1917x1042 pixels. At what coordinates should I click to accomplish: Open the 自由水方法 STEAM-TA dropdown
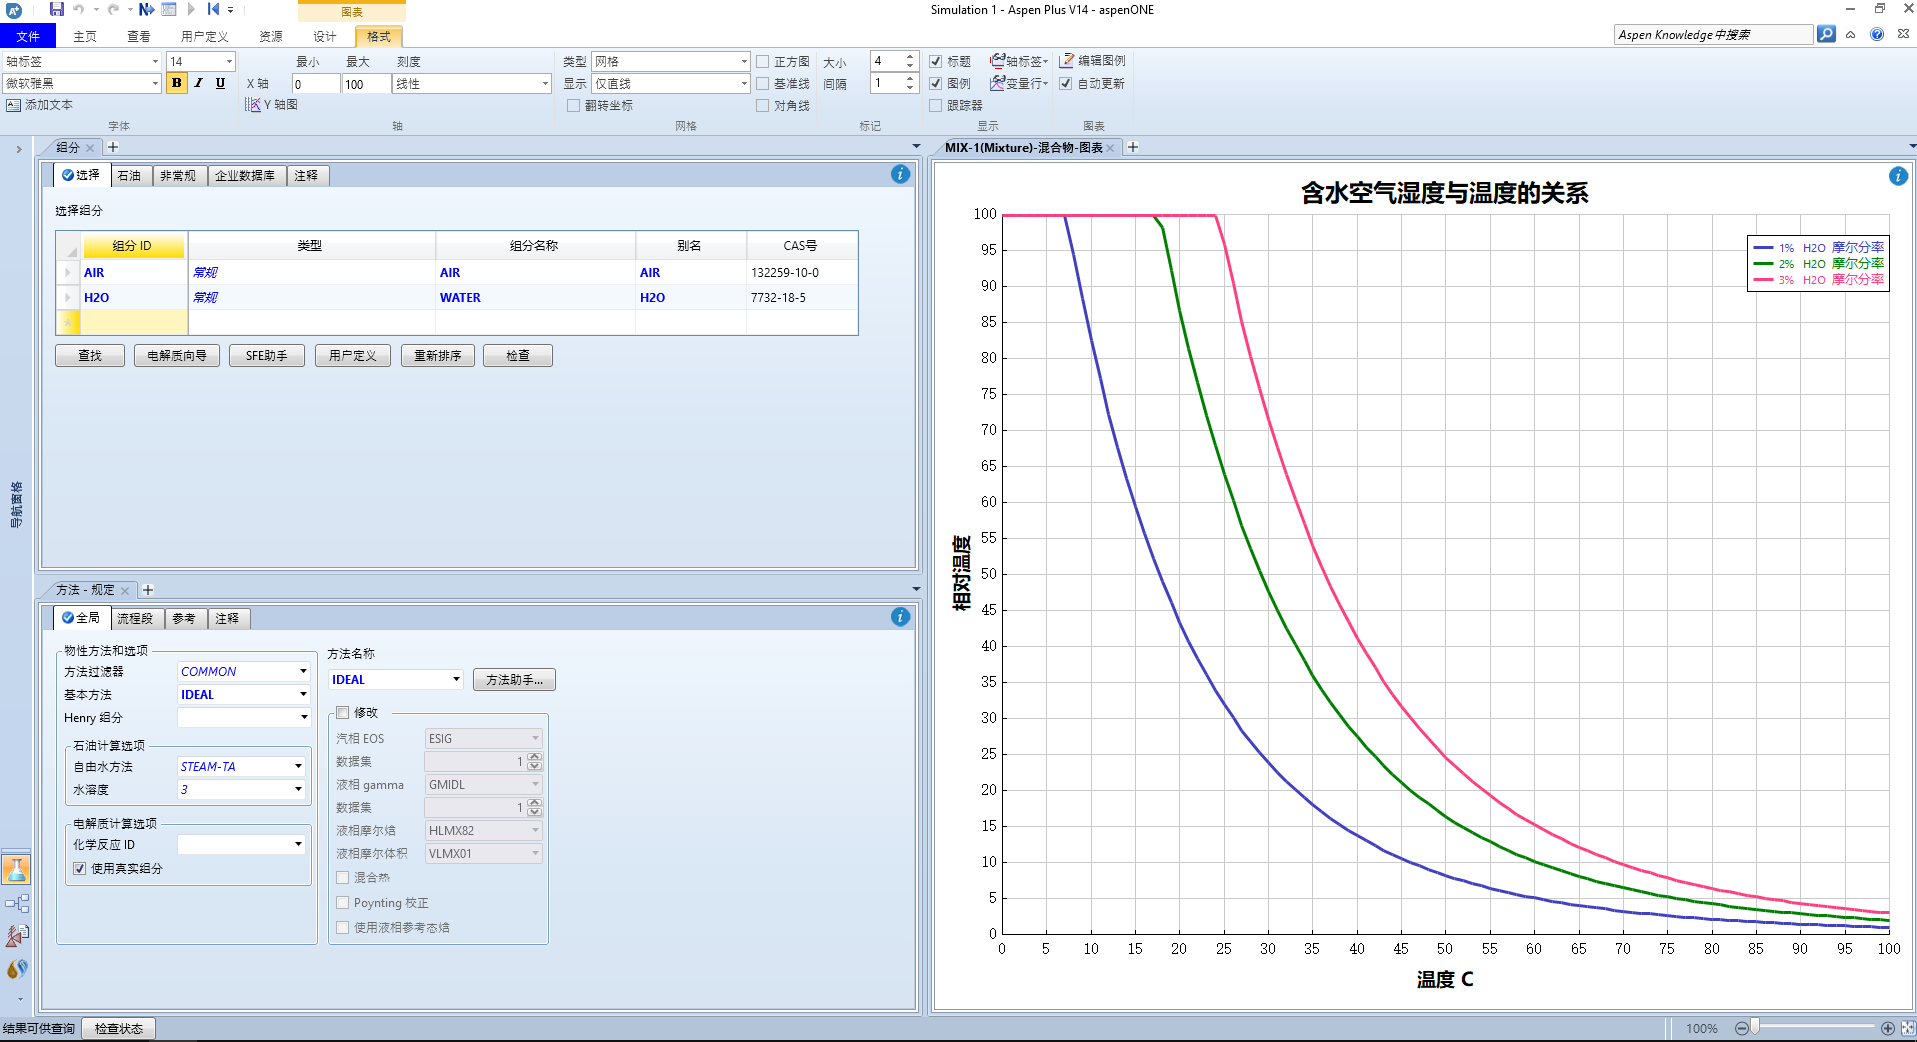pos(298,766)
